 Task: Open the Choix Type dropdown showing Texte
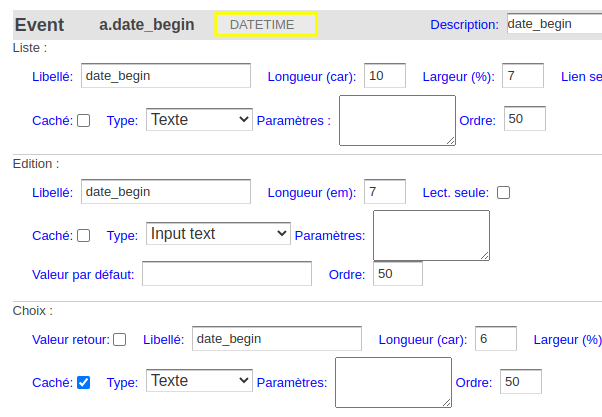coord(199,381)
